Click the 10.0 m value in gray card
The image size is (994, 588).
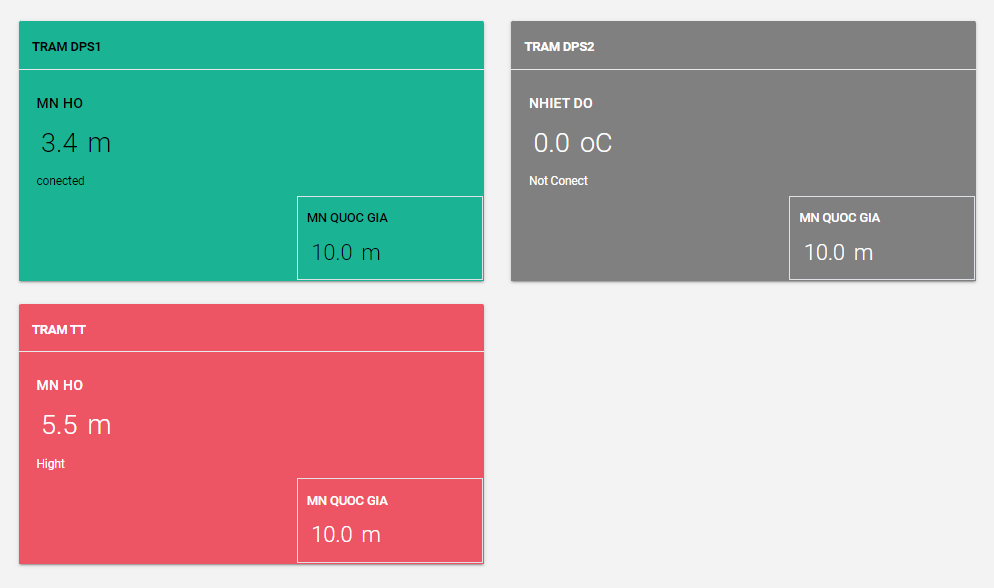coord(838,252)
